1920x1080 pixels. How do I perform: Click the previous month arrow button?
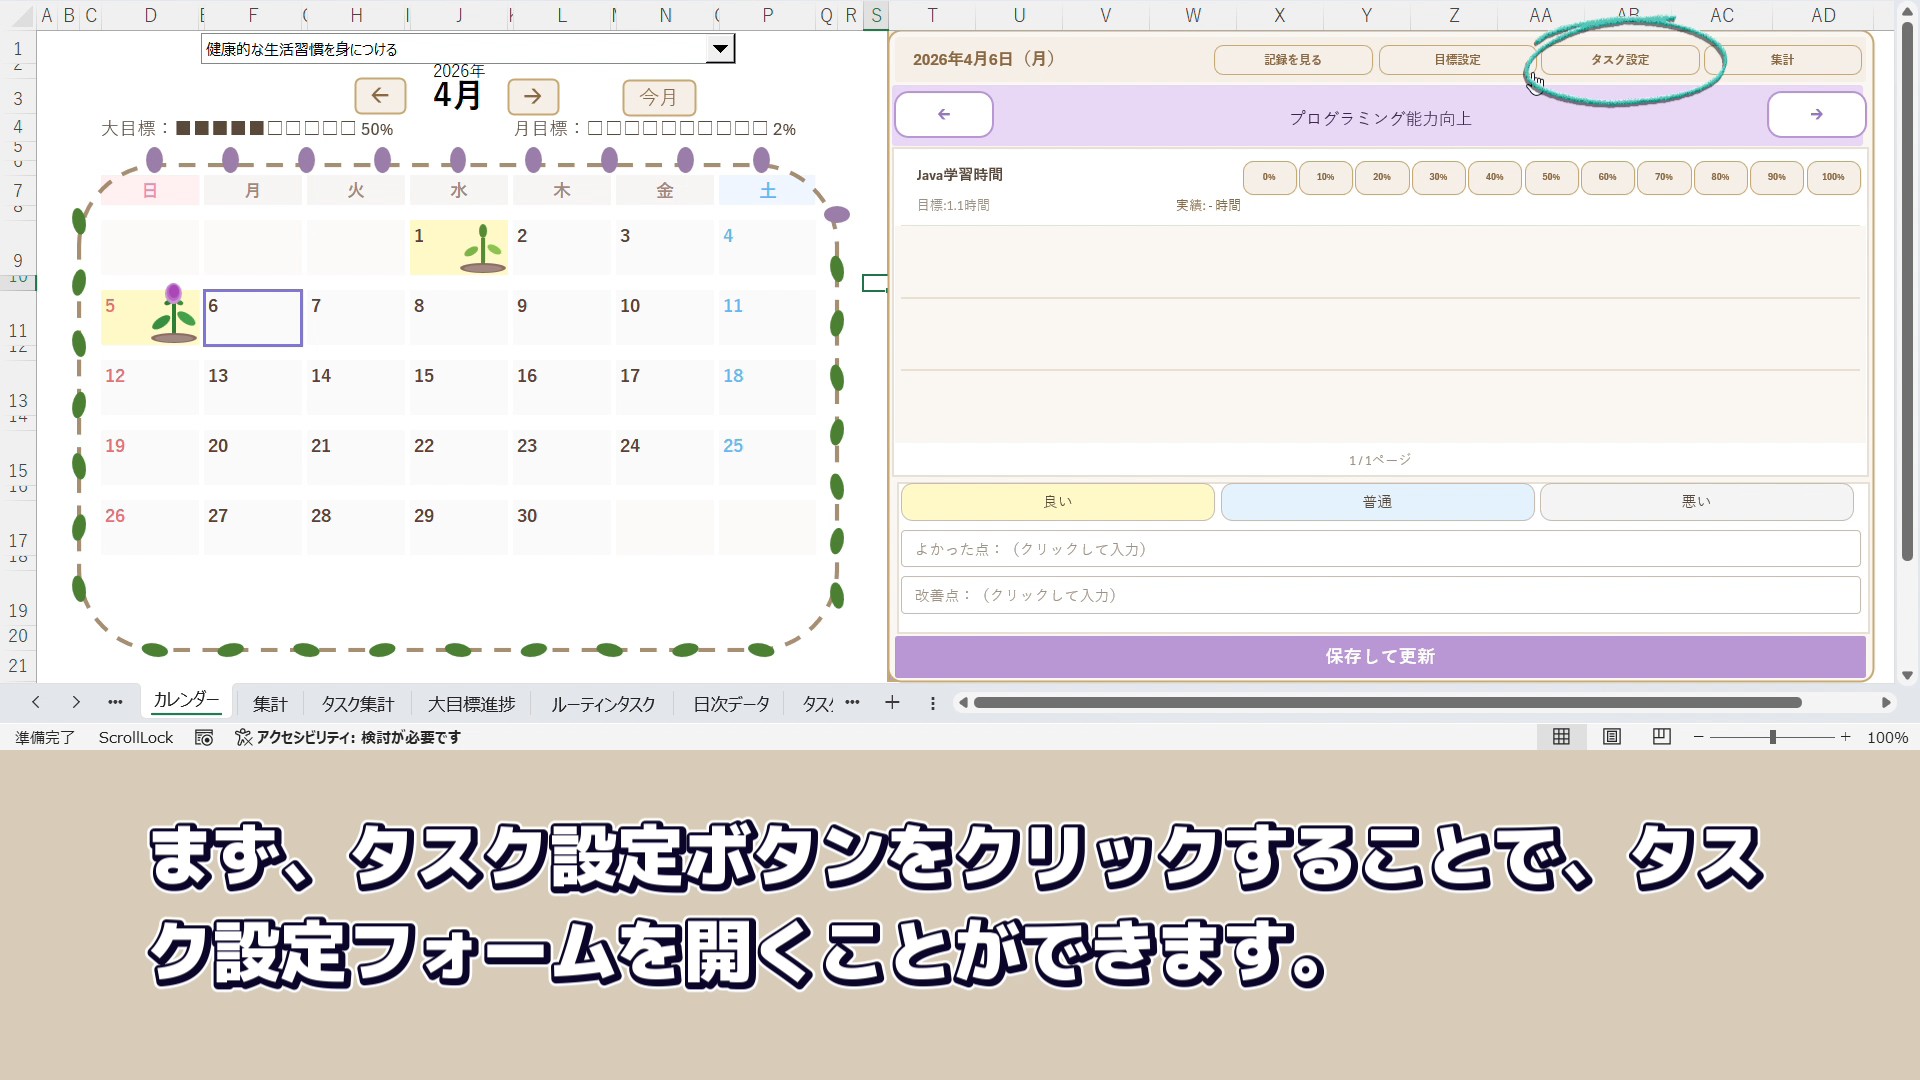(x=380, y=96)
